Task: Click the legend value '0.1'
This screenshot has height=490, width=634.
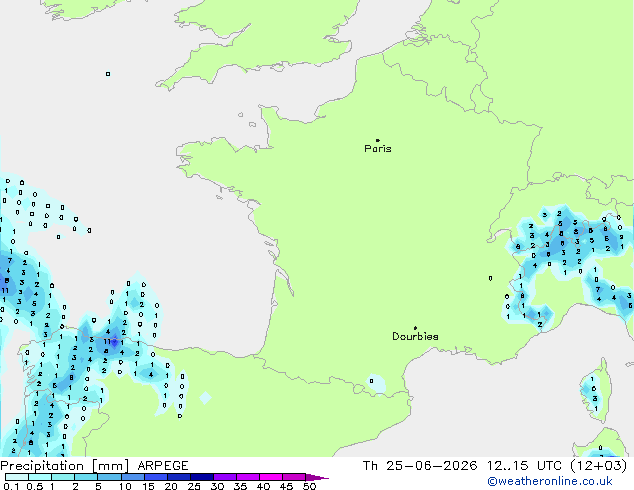Action: pos(11,486)
